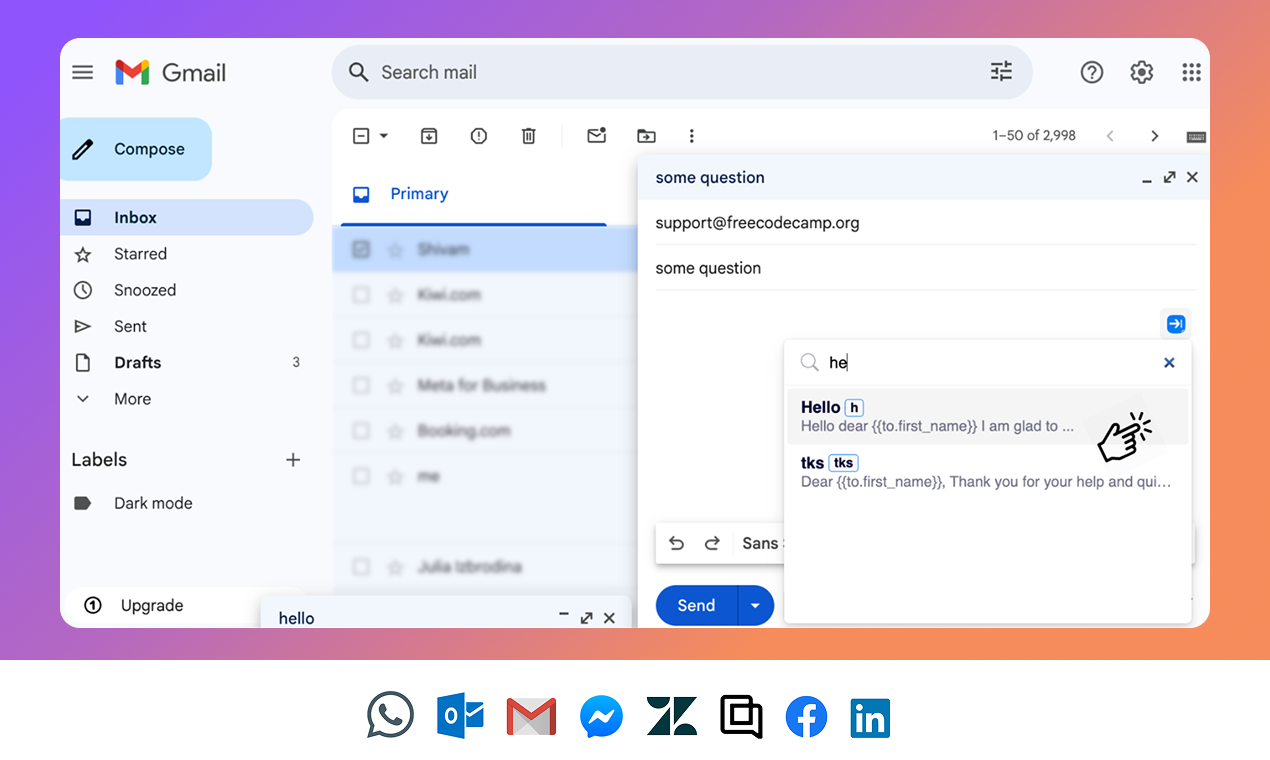Insert the Hello template
This screenshot has width=1270, height=760.
click(987, 416)
